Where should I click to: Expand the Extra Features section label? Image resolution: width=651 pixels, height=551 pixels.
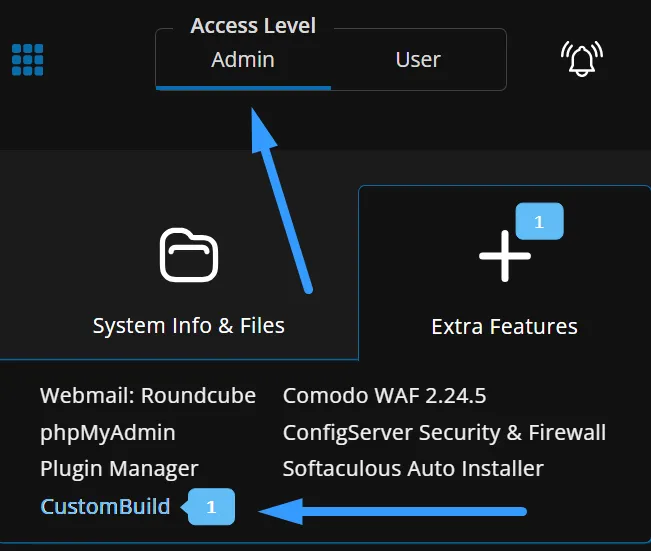click(x=504, y=327)
